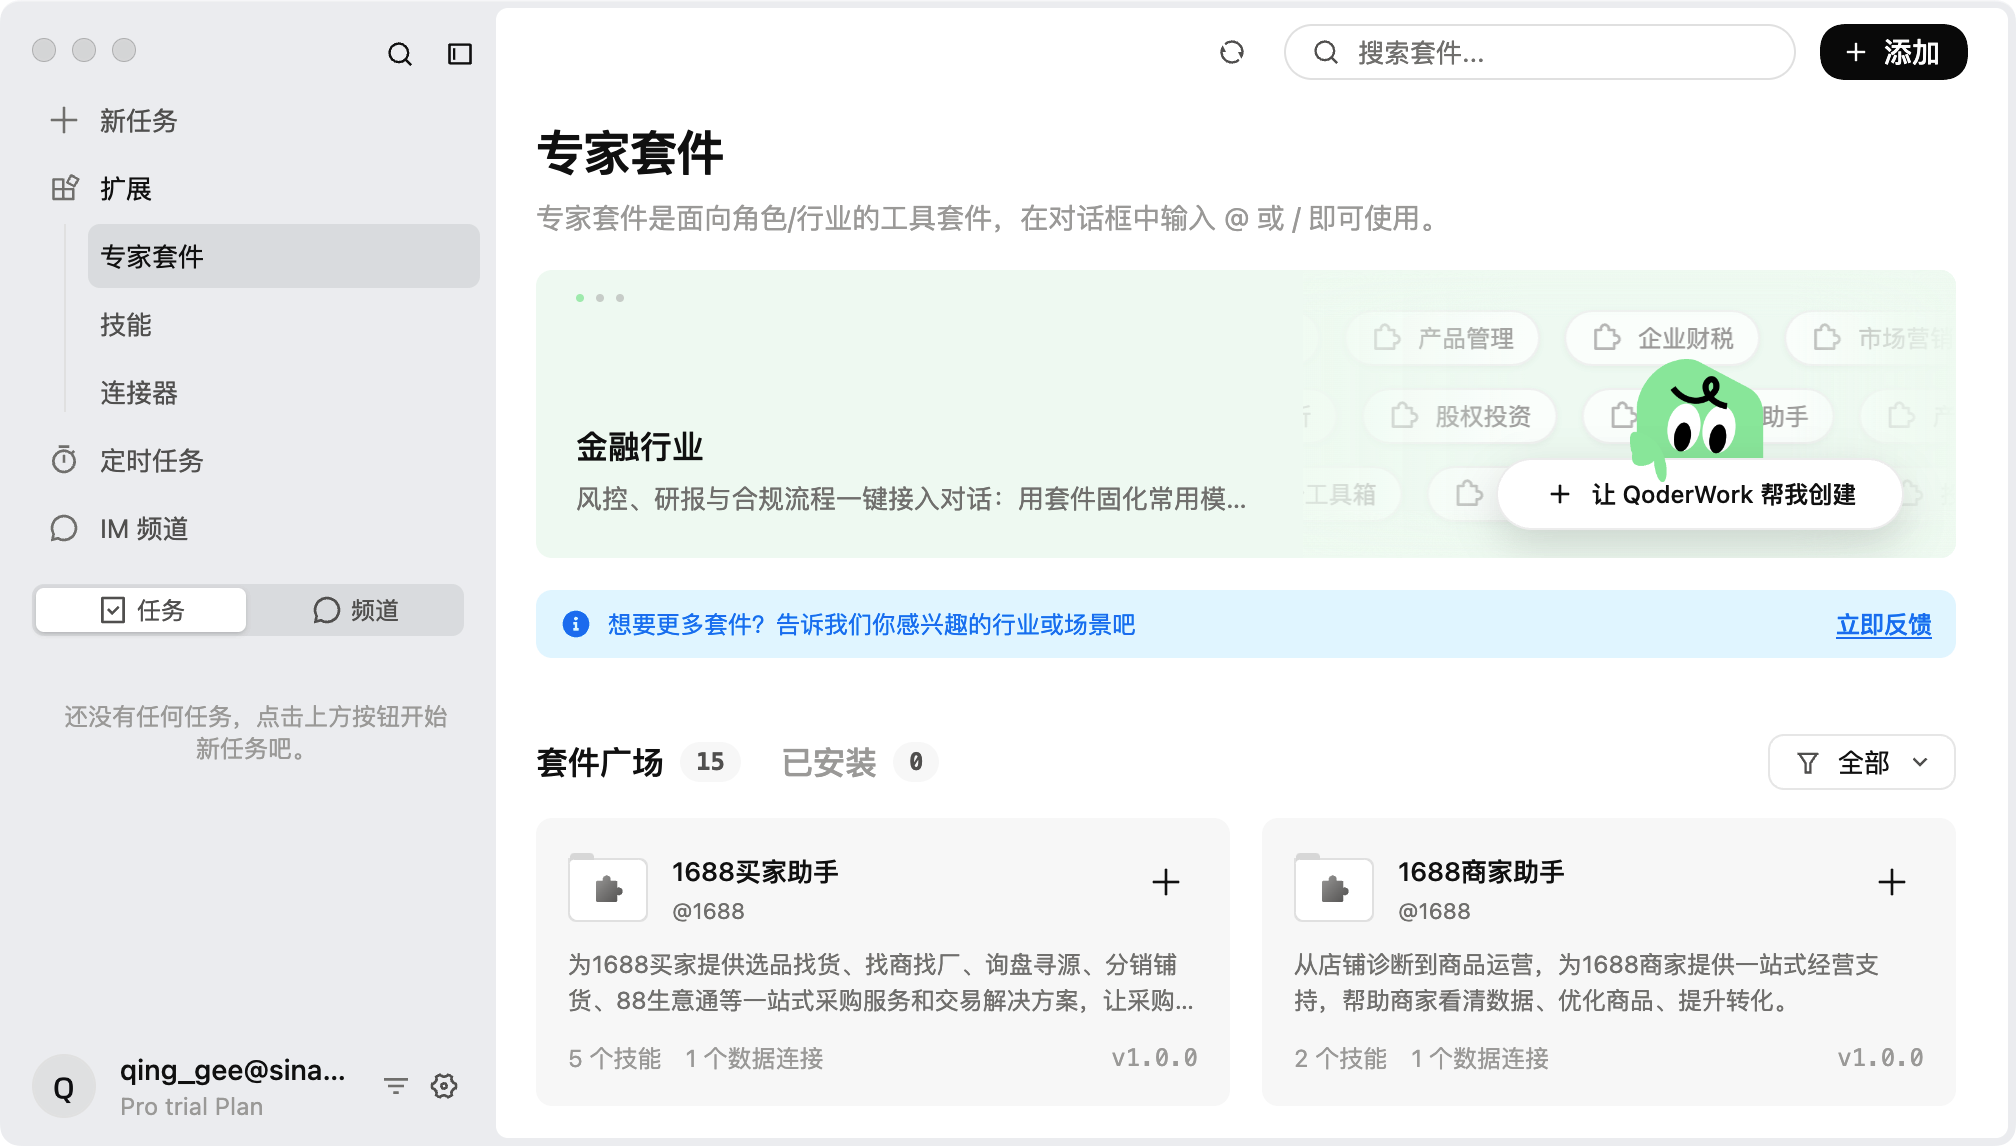Click the blue info icon in feedback banner
The image size is (2016, 1146).
pos(576,624)
